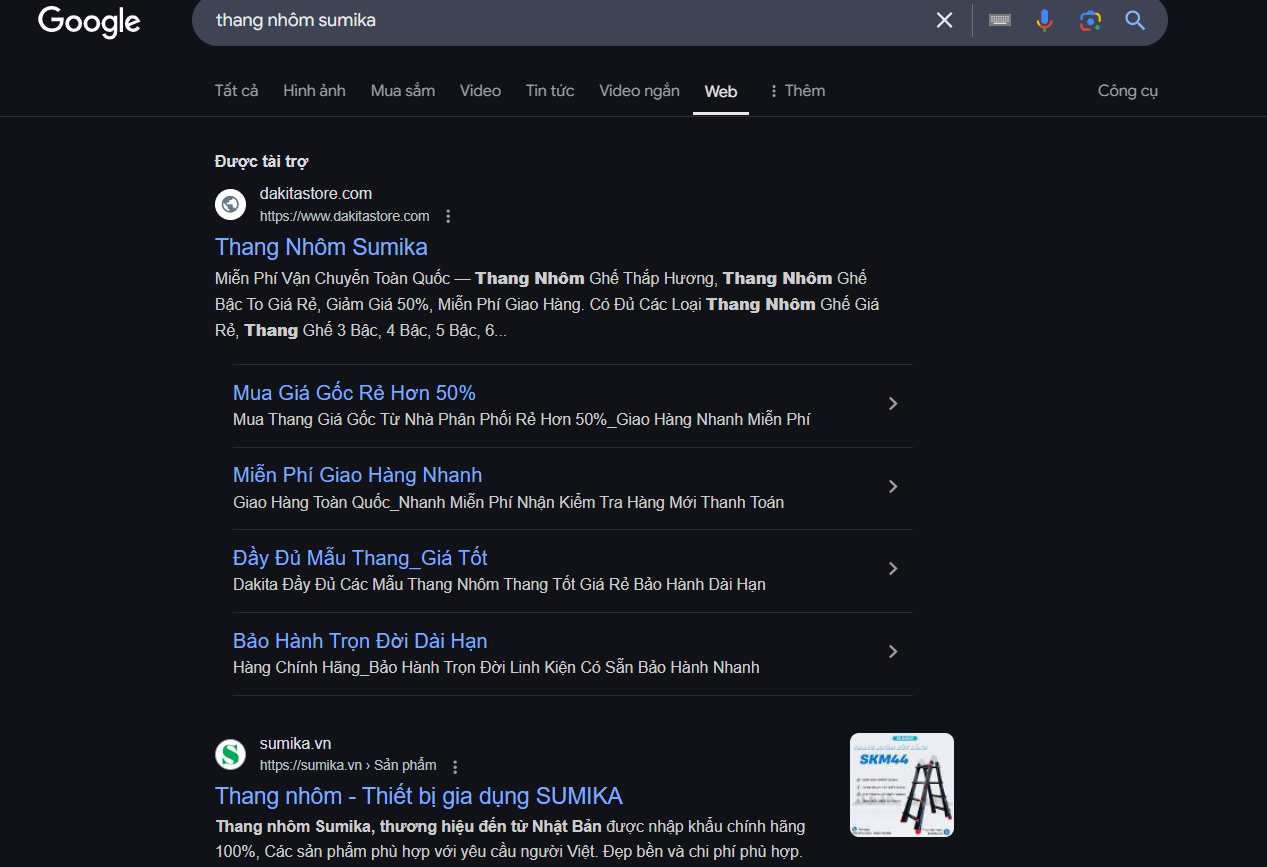
Task: Click the 'https://sumika.vn › Sản phẩm' breadcrumb
Action: [x=348, y=765]
